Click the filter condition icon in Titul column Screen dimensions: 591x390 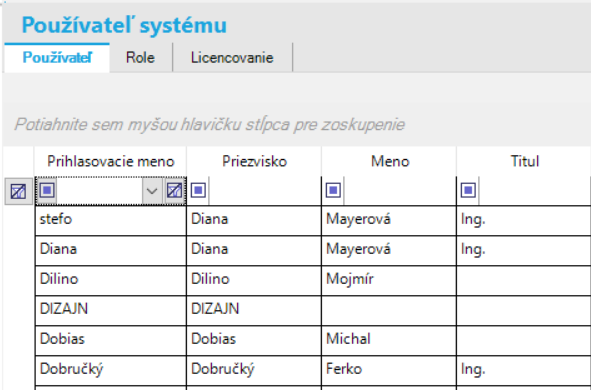469,190
